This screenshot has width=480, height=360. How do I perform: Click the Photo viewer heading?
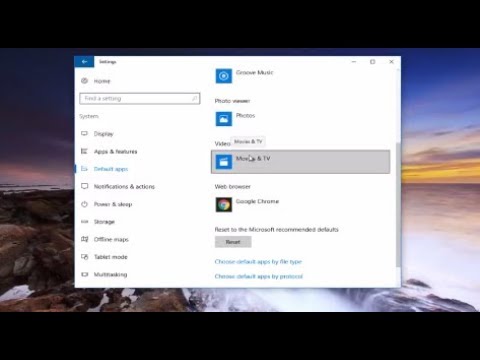tap(232, 101)
